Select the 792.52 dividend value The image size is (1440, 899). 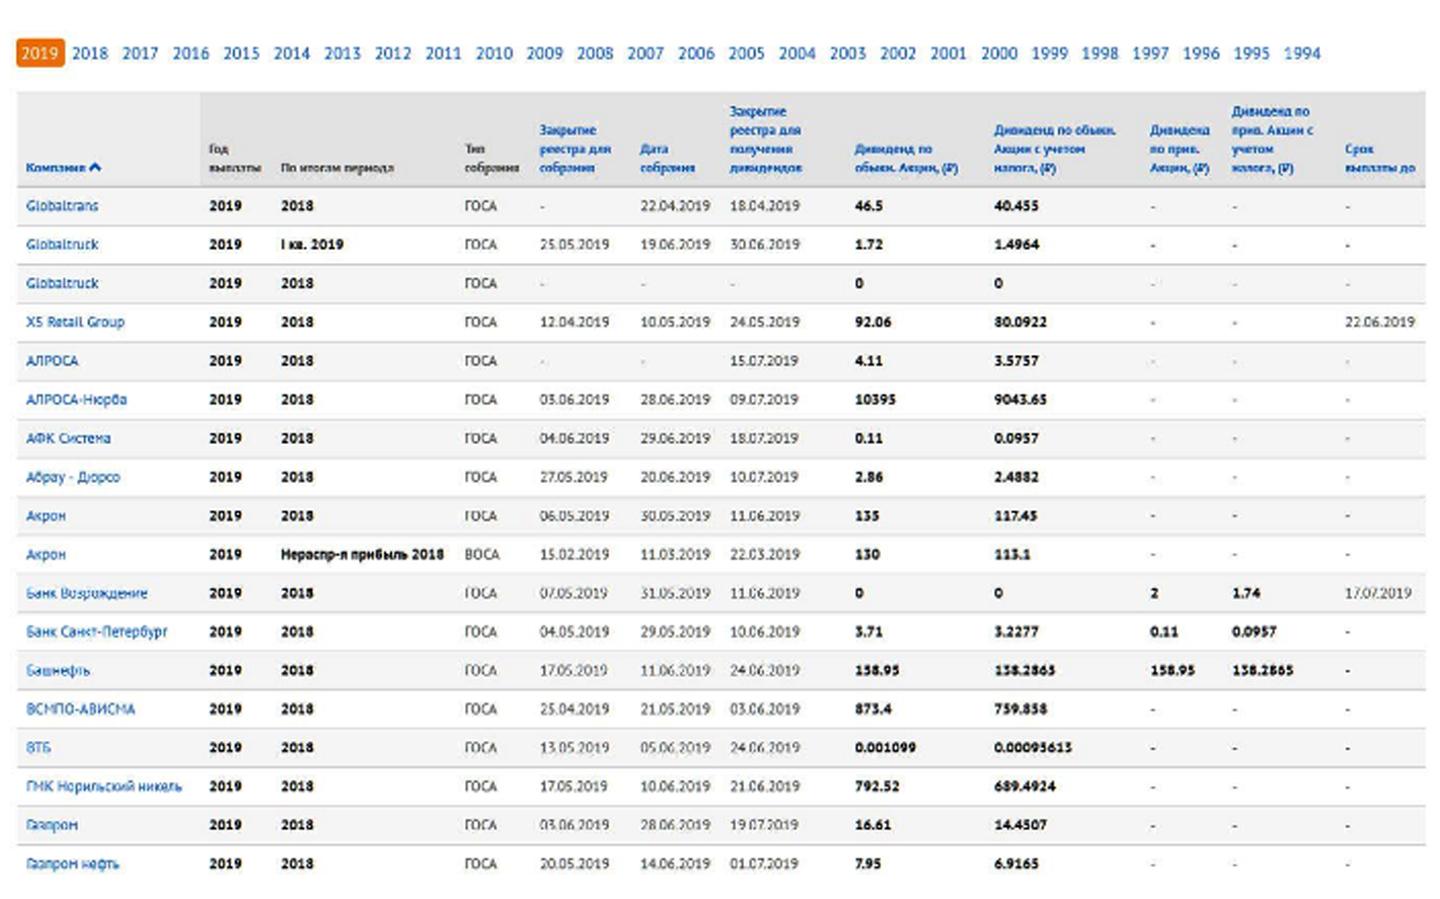pyautogui.click(x=877, y=787)
